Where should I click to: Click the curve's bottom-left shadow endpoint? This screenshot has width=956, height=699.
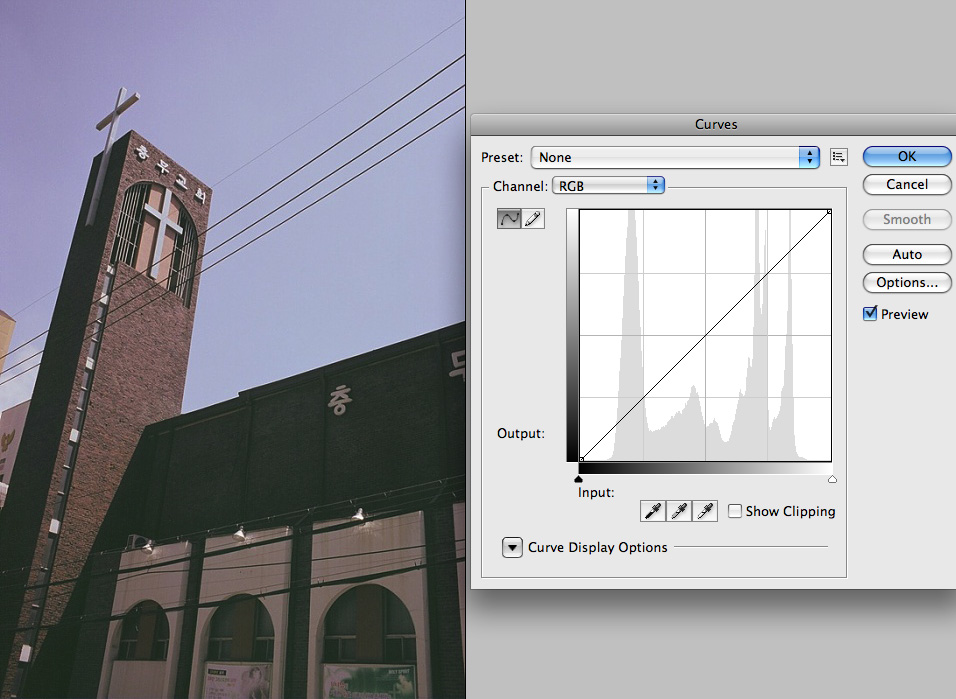581,459
